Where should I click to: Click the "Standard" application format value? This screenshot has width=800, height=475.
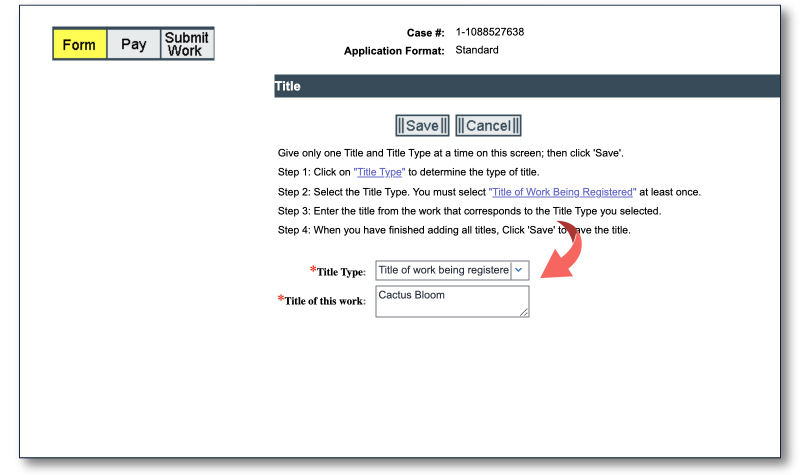(477, 50)
